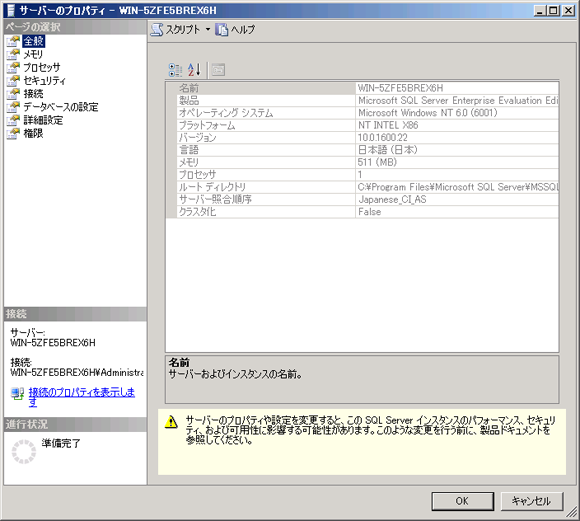Click the キャンセル button
Image resolution: width=580 pixels, height=521 pixels.
click(532, 501)
